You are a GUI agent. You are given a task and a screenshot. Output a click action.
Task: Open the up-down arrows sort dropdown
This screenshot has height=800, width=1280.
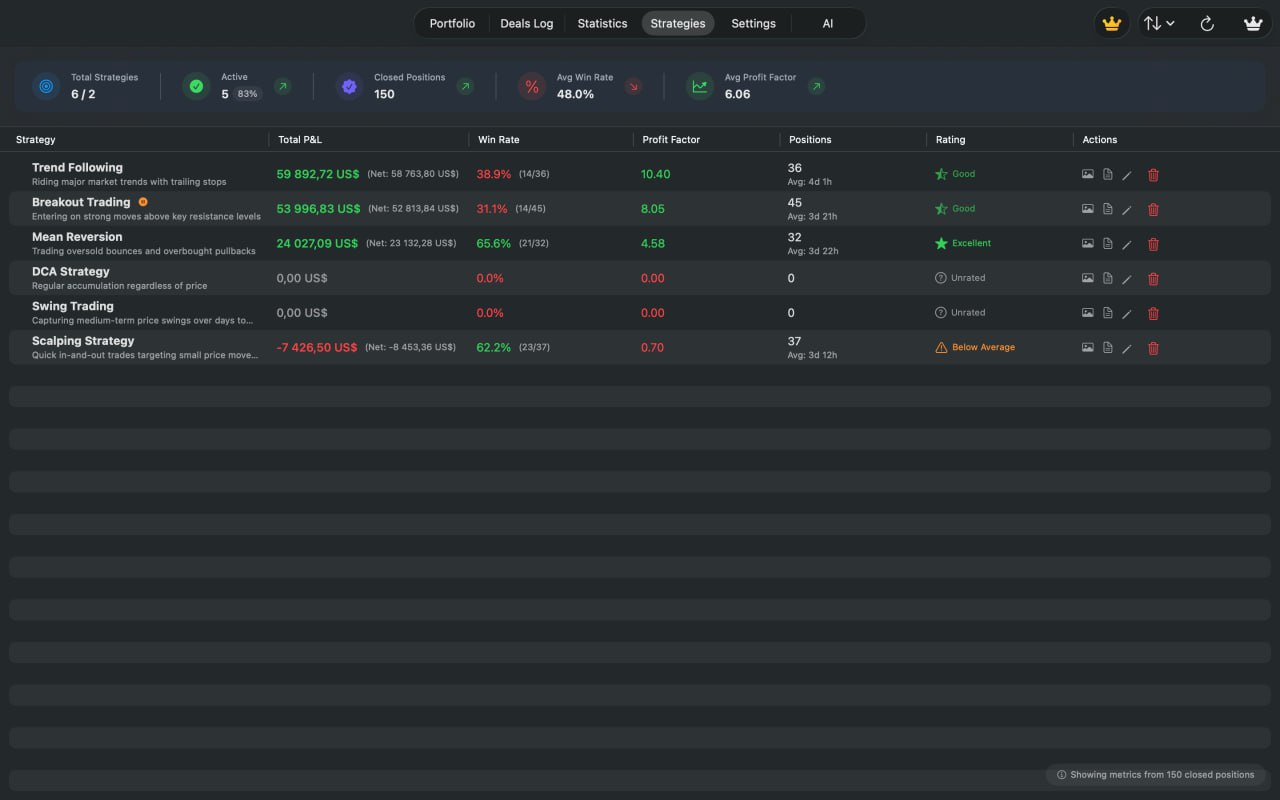pyautogui.click(x=1158, y=24)
